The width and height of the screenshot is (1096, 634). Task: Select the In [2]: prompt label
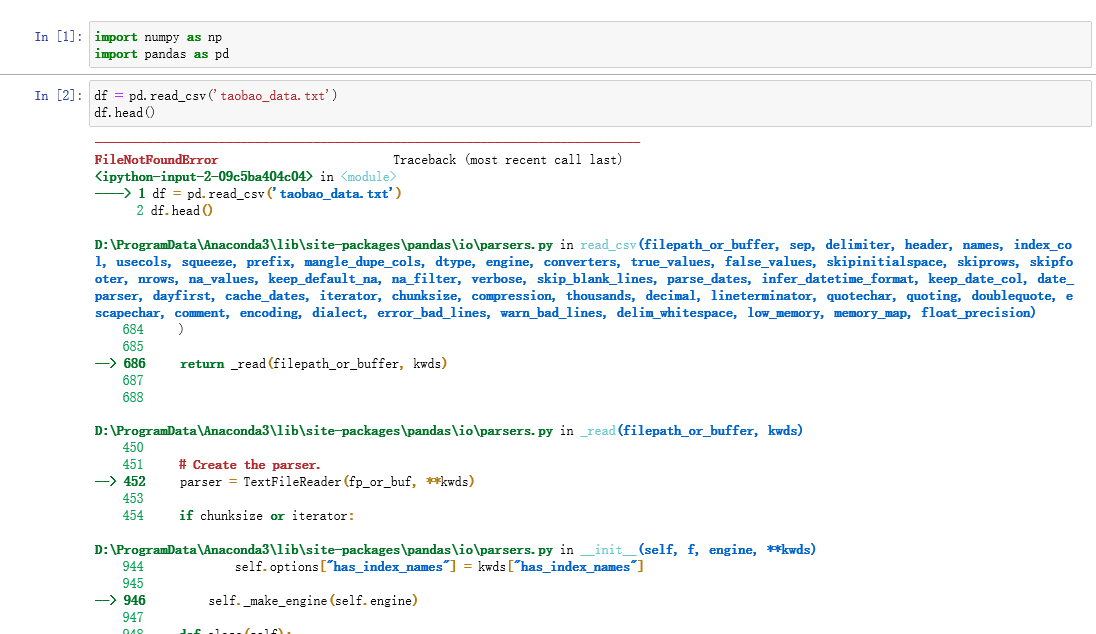(58, 95)
